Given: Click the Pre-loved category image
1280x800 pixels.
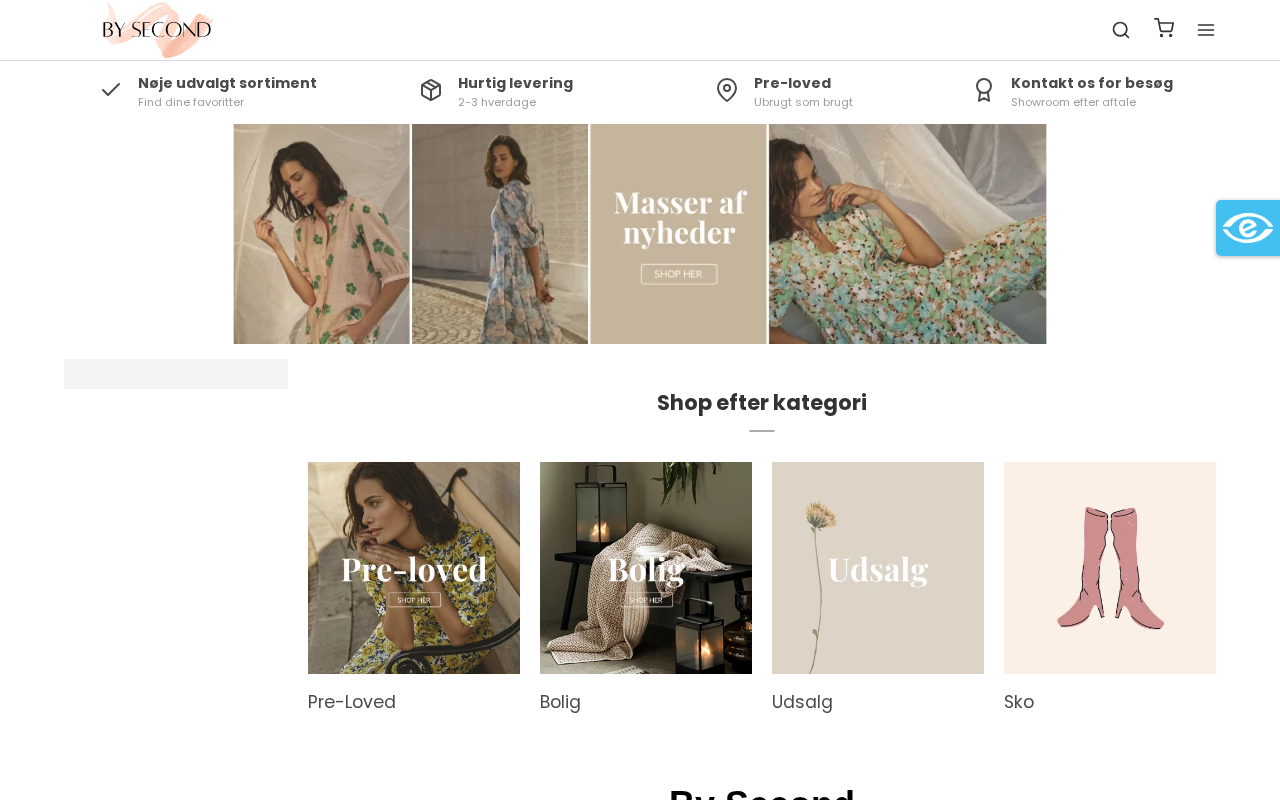Looking at the screenshot, I should click(x=414, y=568).
